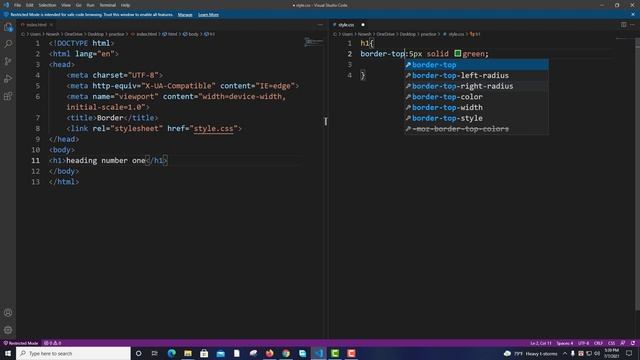Screen dimensions: 640x360
Task: Open the Run menu
Action: (90, 5)
